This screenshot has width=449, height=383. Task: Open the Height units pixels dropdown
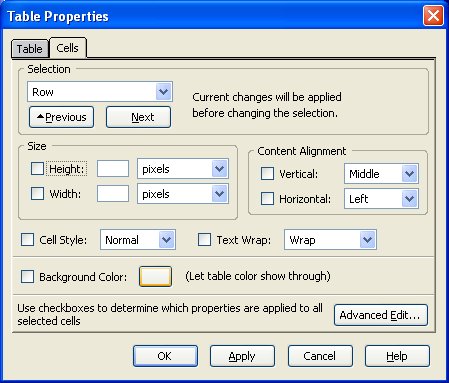point(183,169)
